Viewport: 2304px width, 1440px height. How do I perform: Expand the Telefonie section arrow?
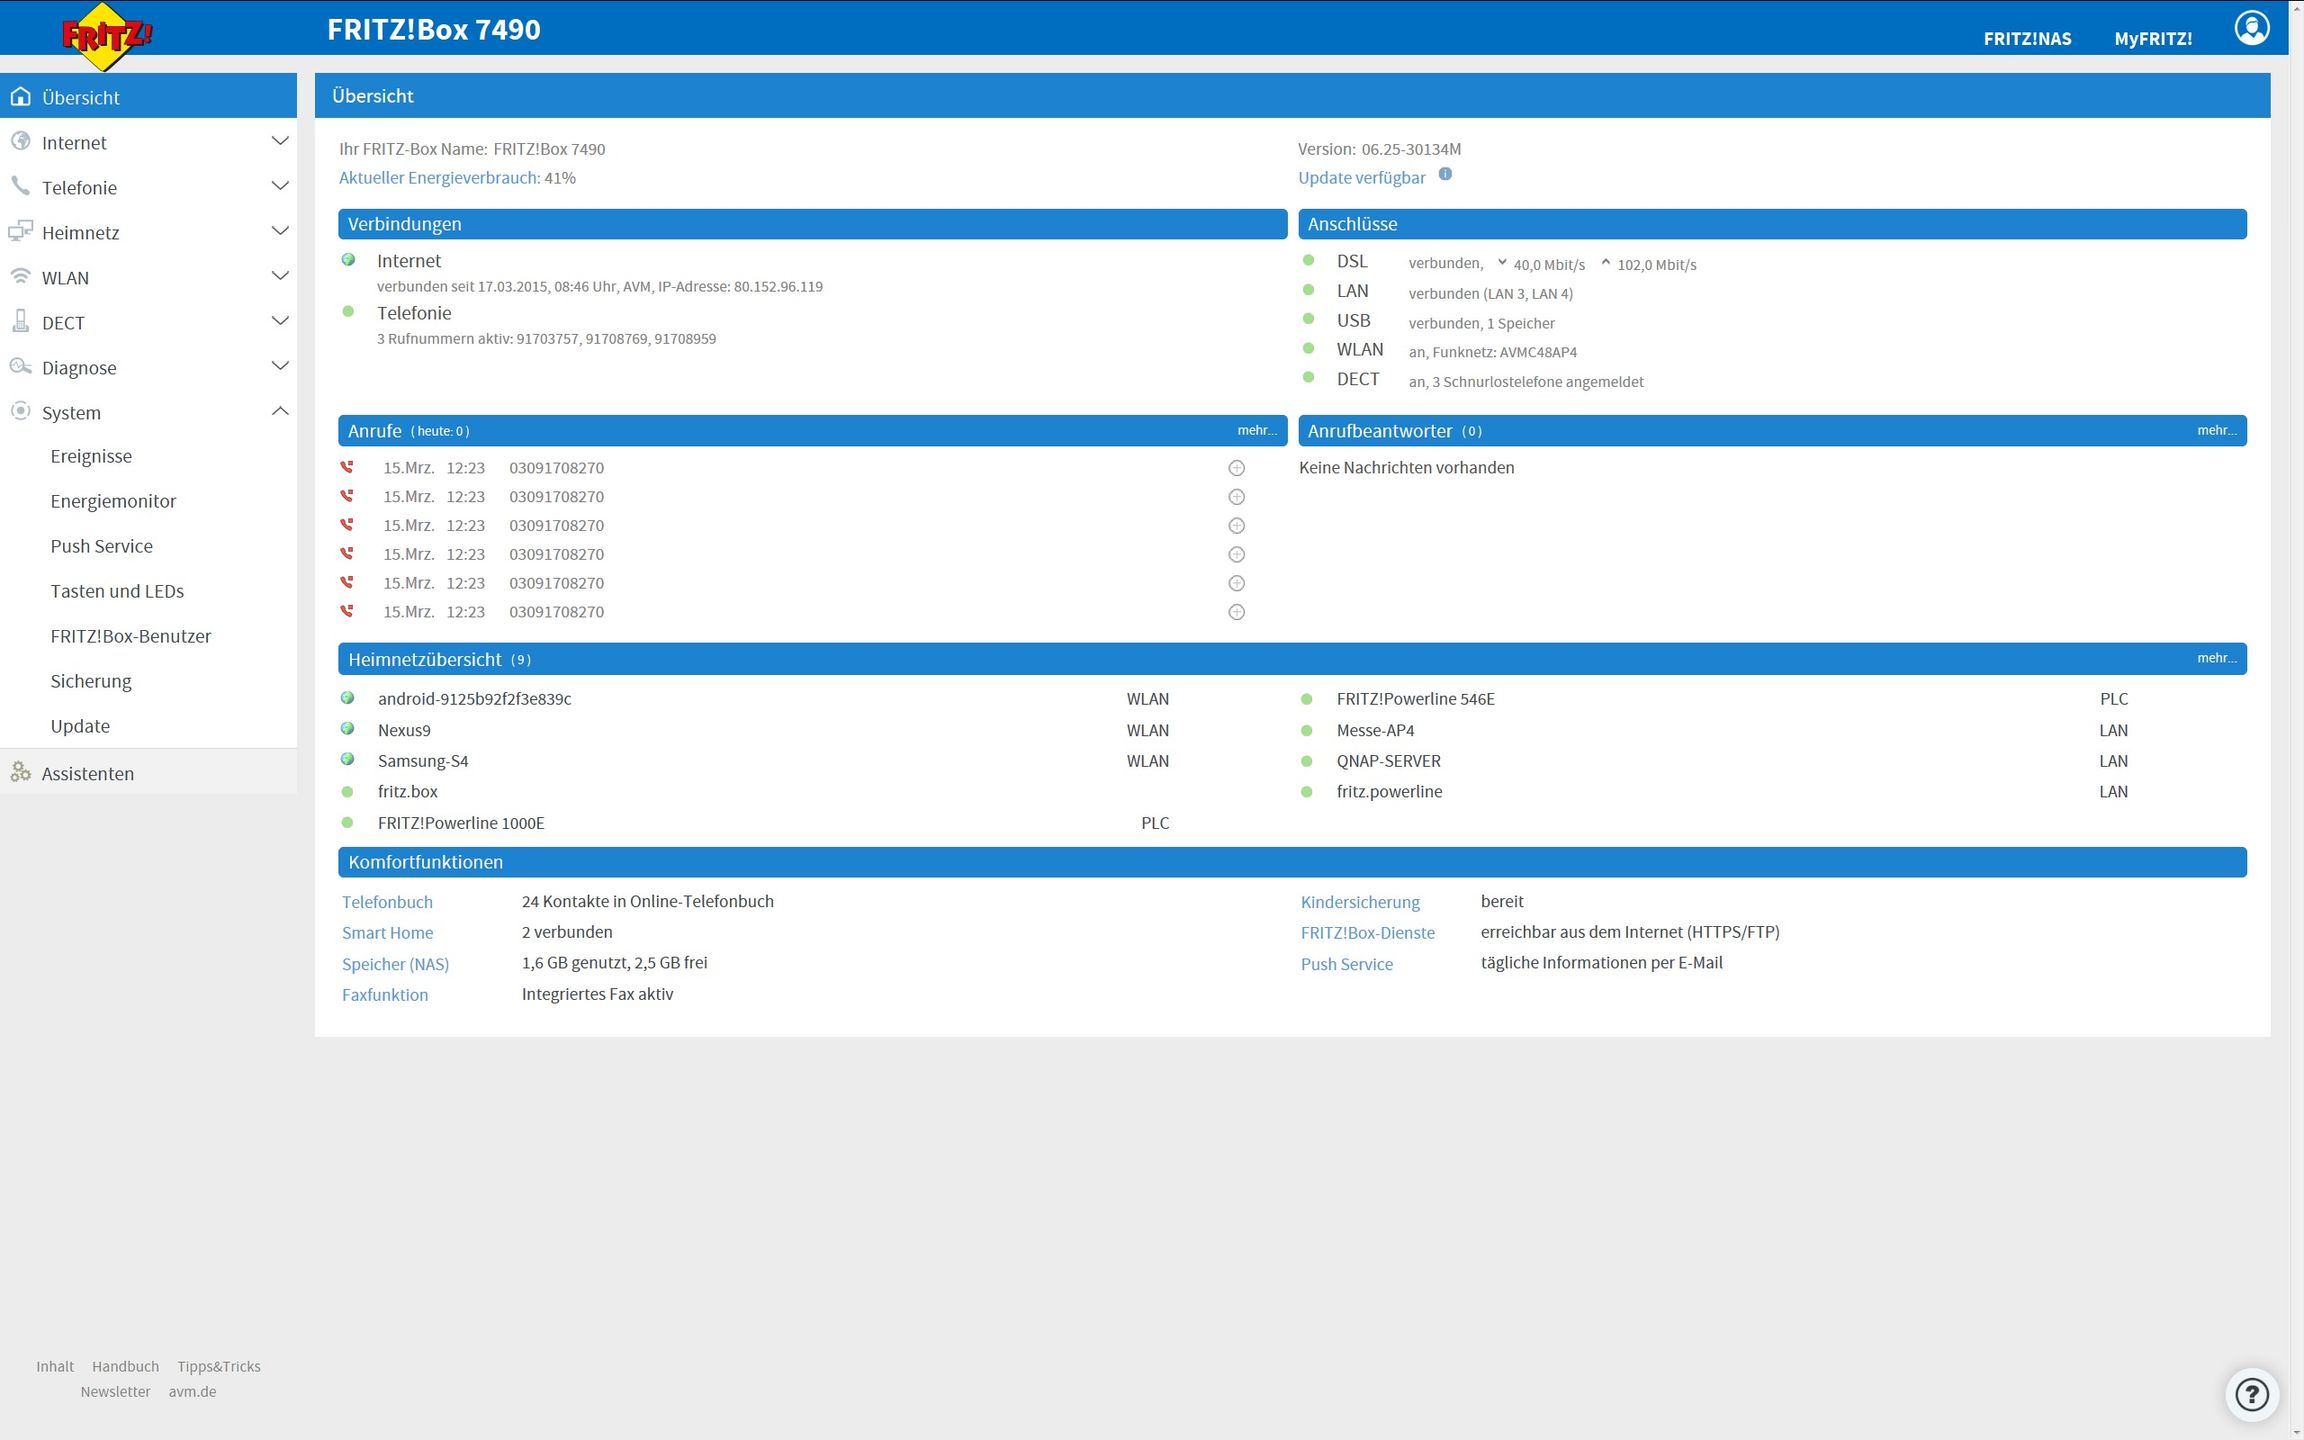tap(280, 187)
